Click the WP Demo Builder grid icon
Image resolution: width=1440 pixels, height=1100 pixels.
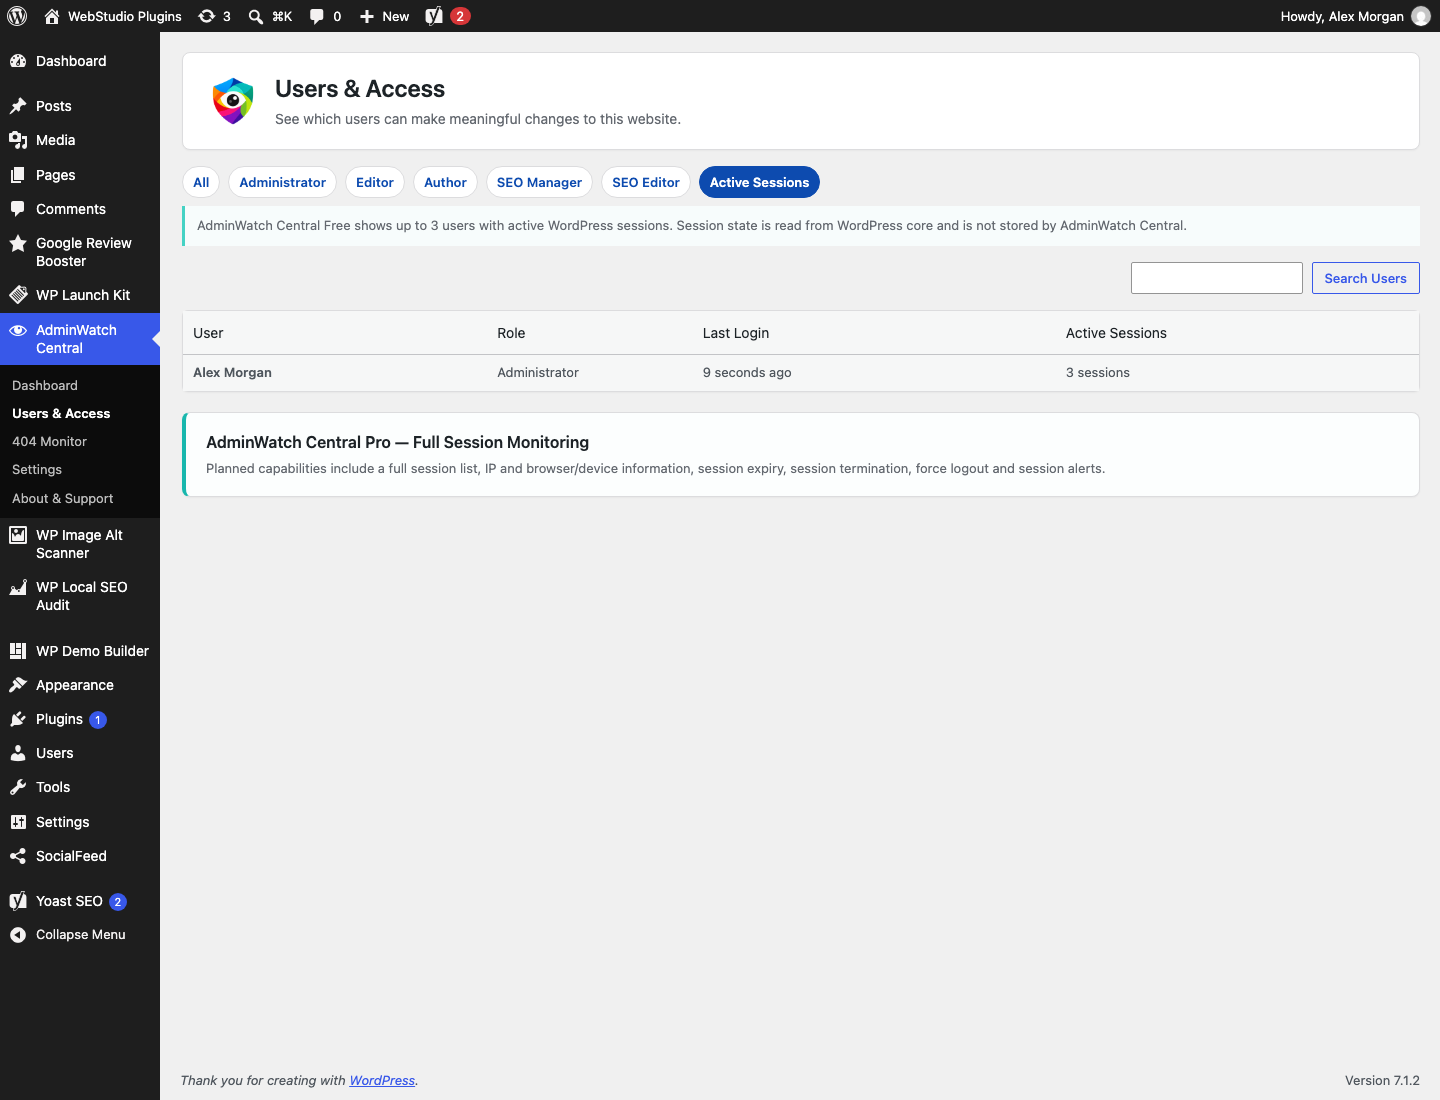18,651
